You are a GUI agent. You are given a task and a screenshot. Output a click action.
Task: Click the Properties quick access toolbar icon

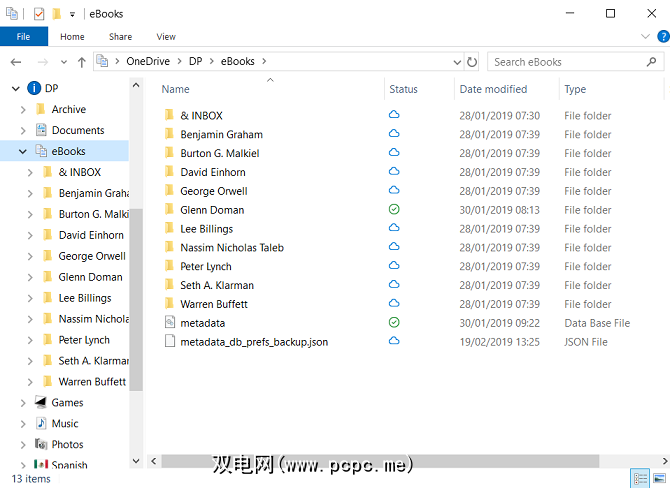click(39, 14)
